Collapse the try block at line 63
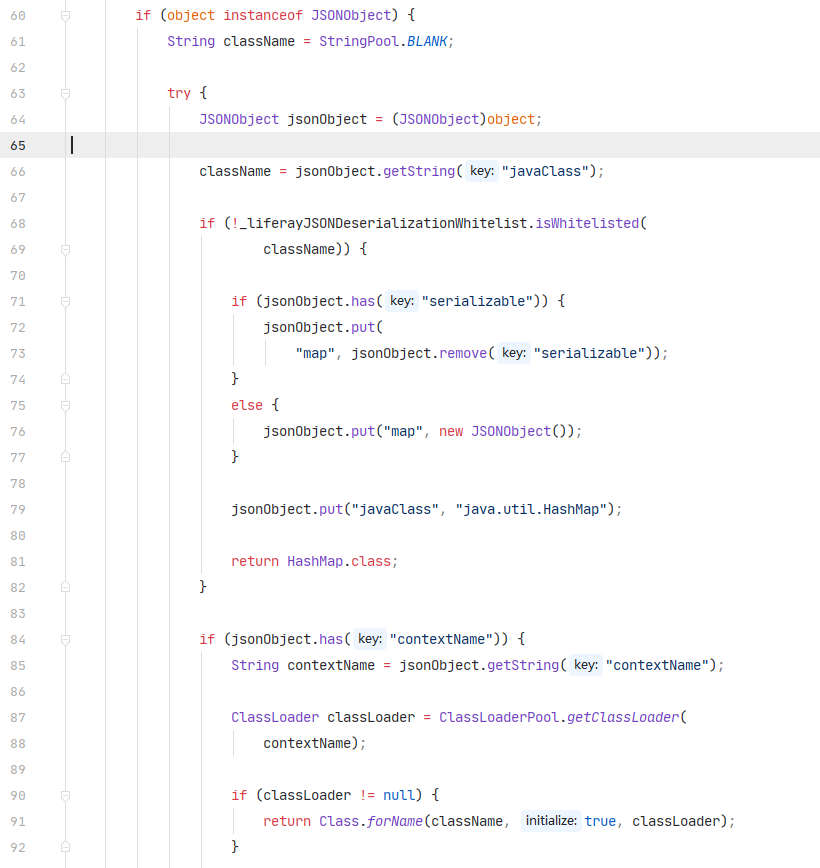Image resolution: width=820 pixels, height=868 pixels. 65,94
